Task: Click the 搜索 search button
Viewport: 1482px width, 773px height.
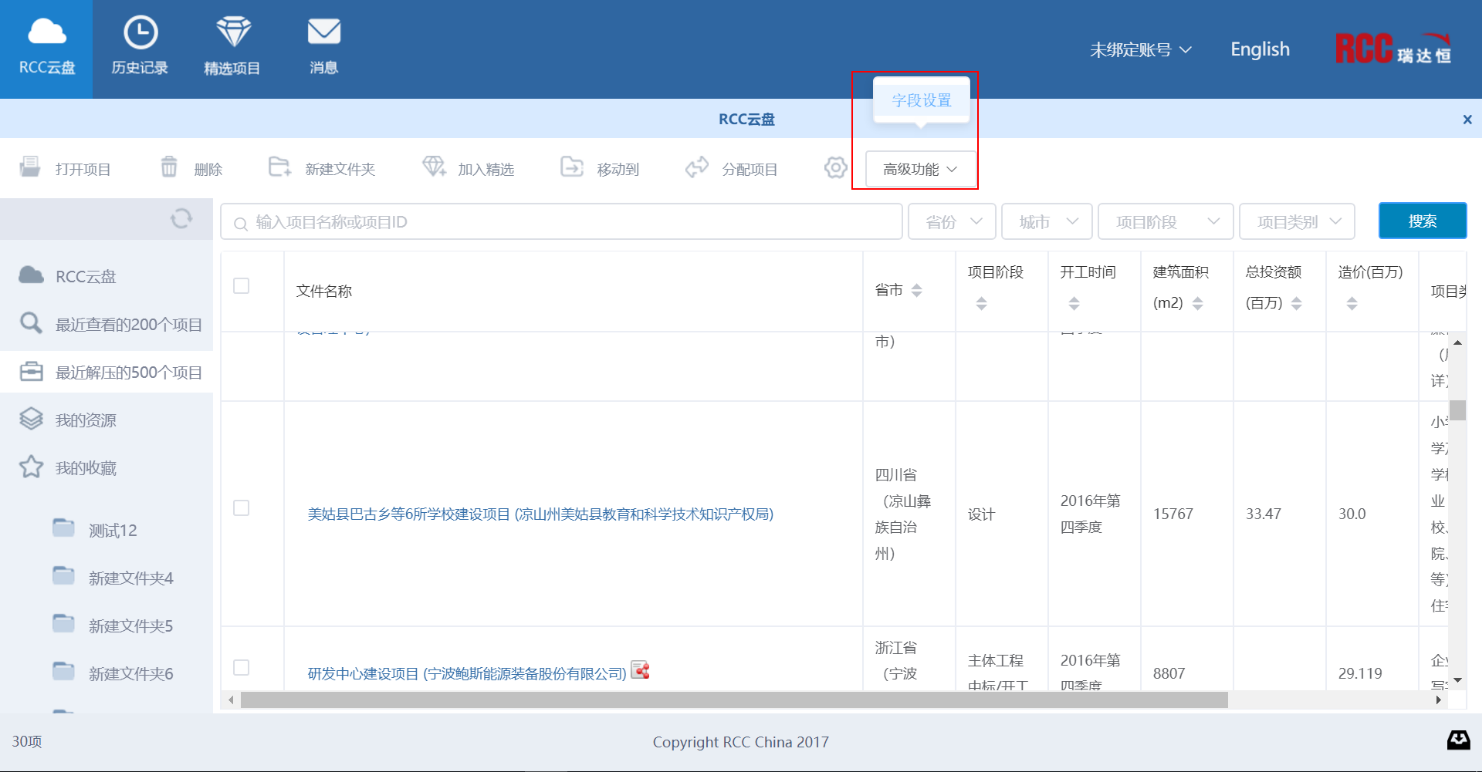Action: (1422, 221)
